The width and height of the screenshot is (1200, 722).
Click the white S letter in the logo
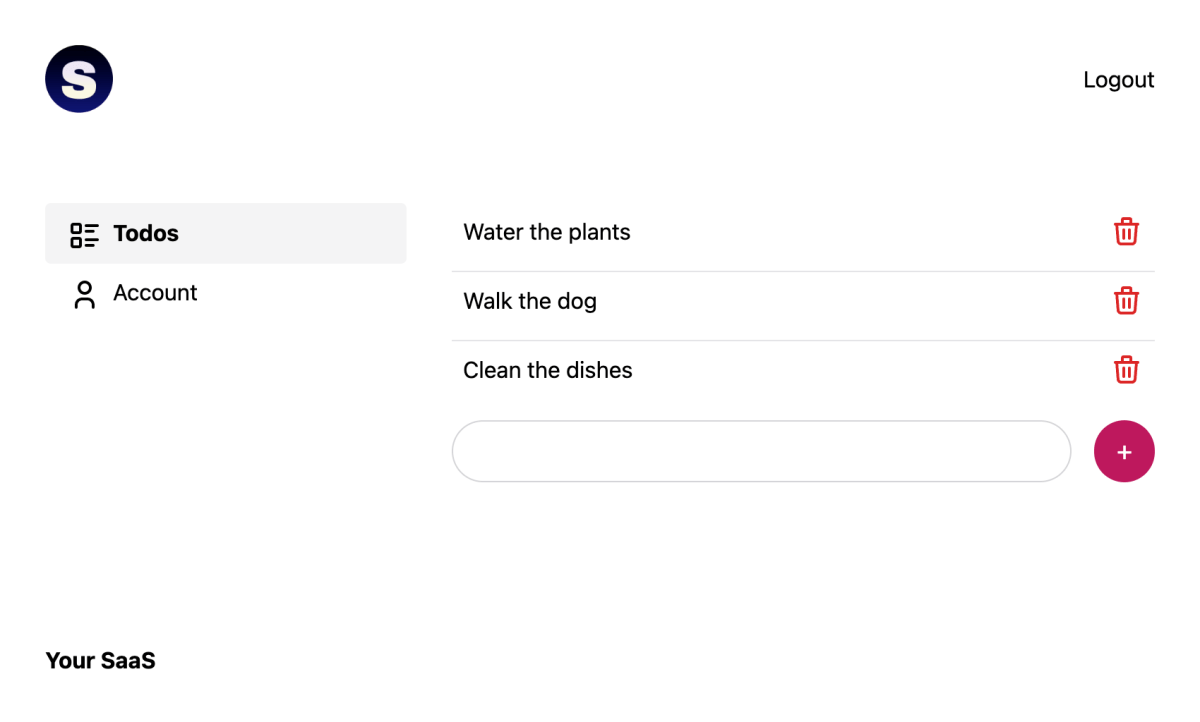pyautogui.click(x=79, y=79)
